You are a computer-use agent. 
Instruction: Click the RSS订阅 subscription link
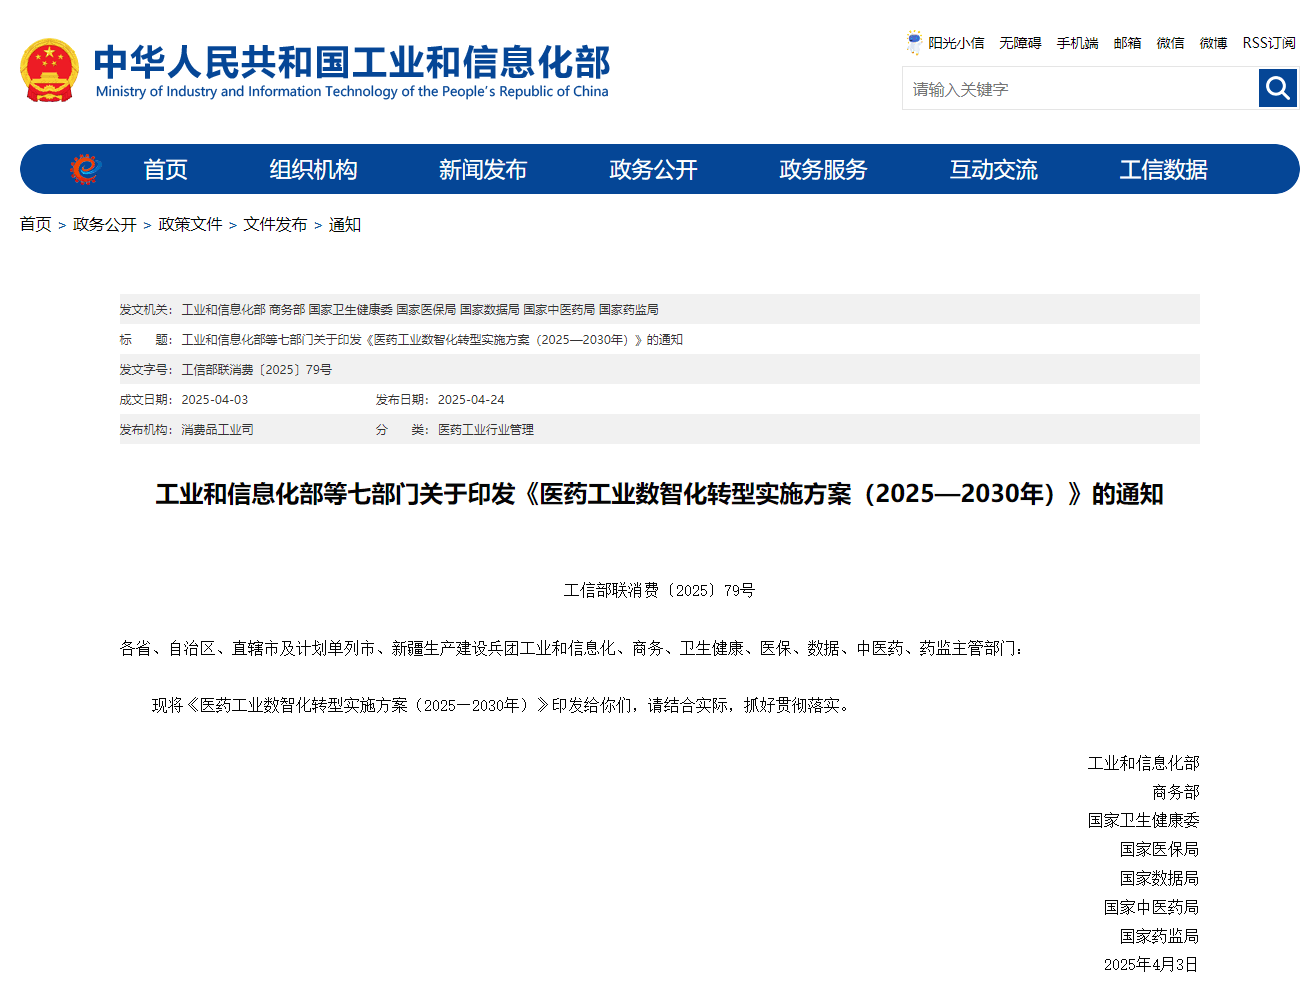click(x=1269, y=43)
